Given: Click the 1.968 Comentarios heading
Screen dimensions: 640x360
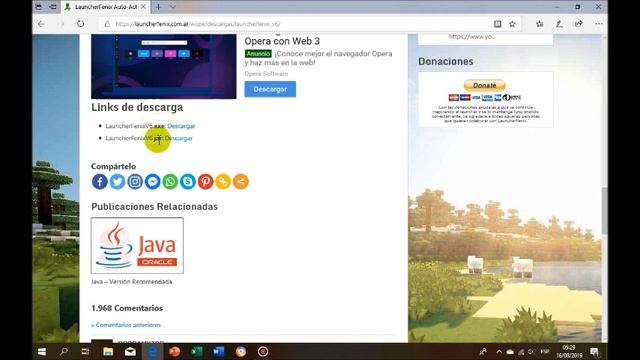Looking at the screenshot, I should pos(127,308).
